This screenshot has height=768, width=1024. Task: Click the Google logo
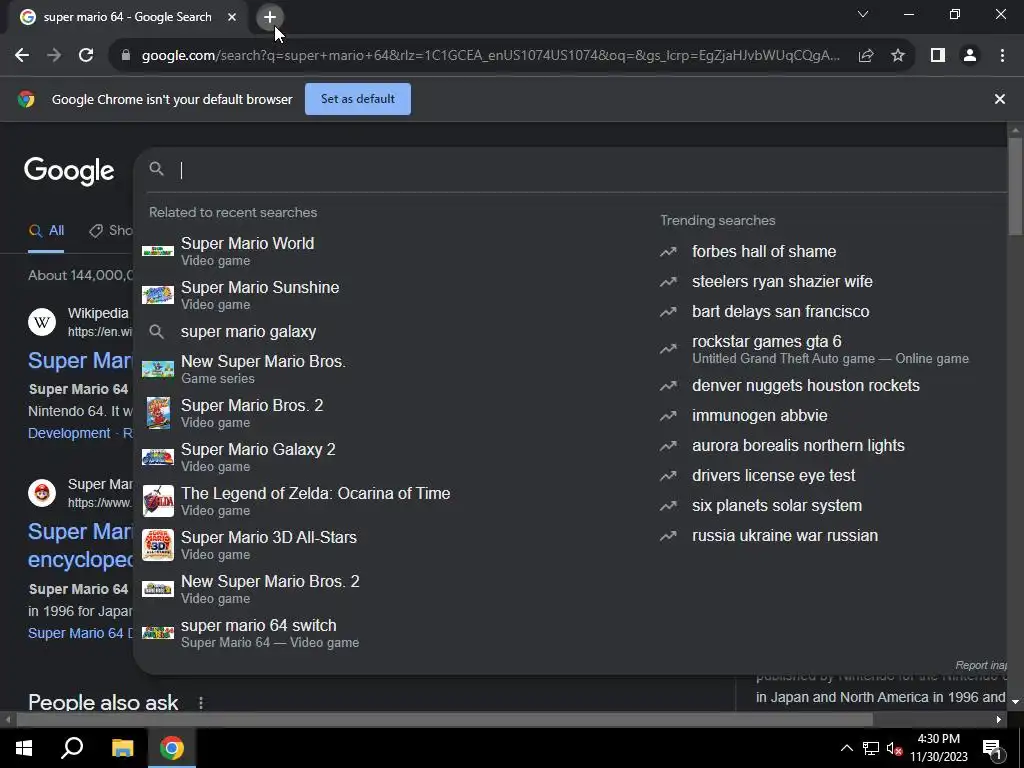tap(69, 171)
